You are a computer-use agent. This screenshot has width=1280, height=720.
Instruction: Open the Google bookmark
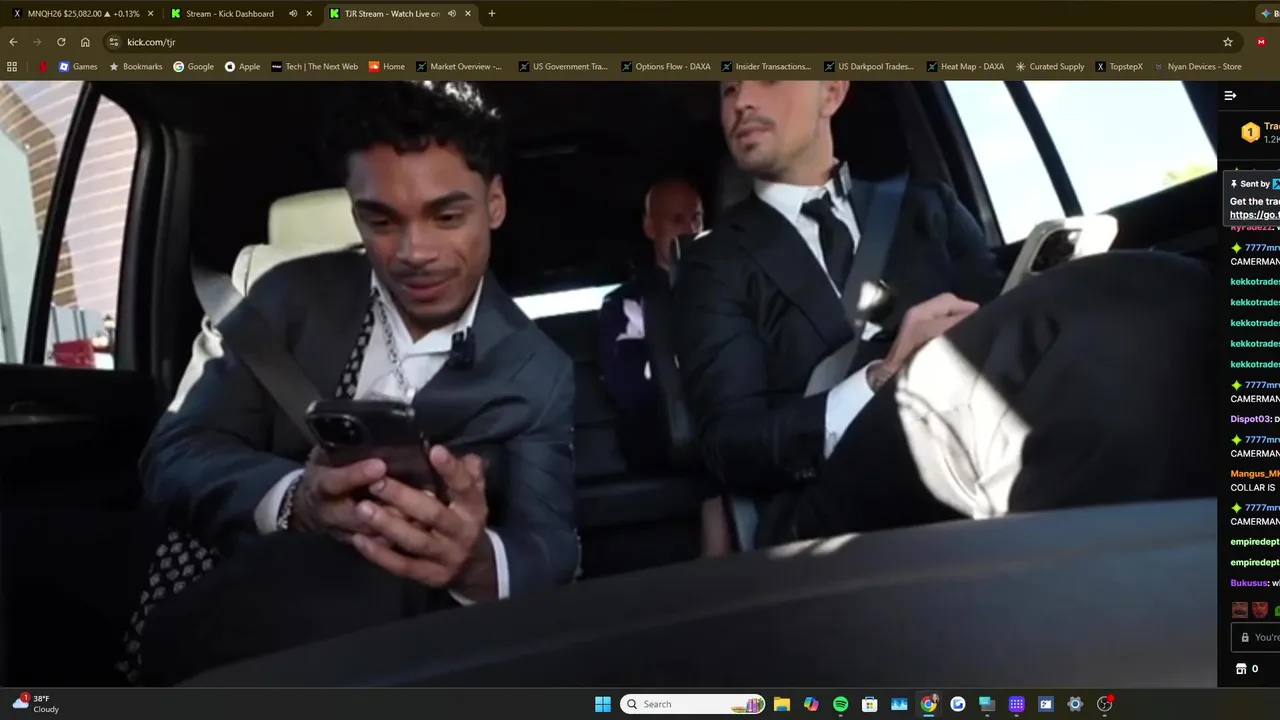pos(193,67)
